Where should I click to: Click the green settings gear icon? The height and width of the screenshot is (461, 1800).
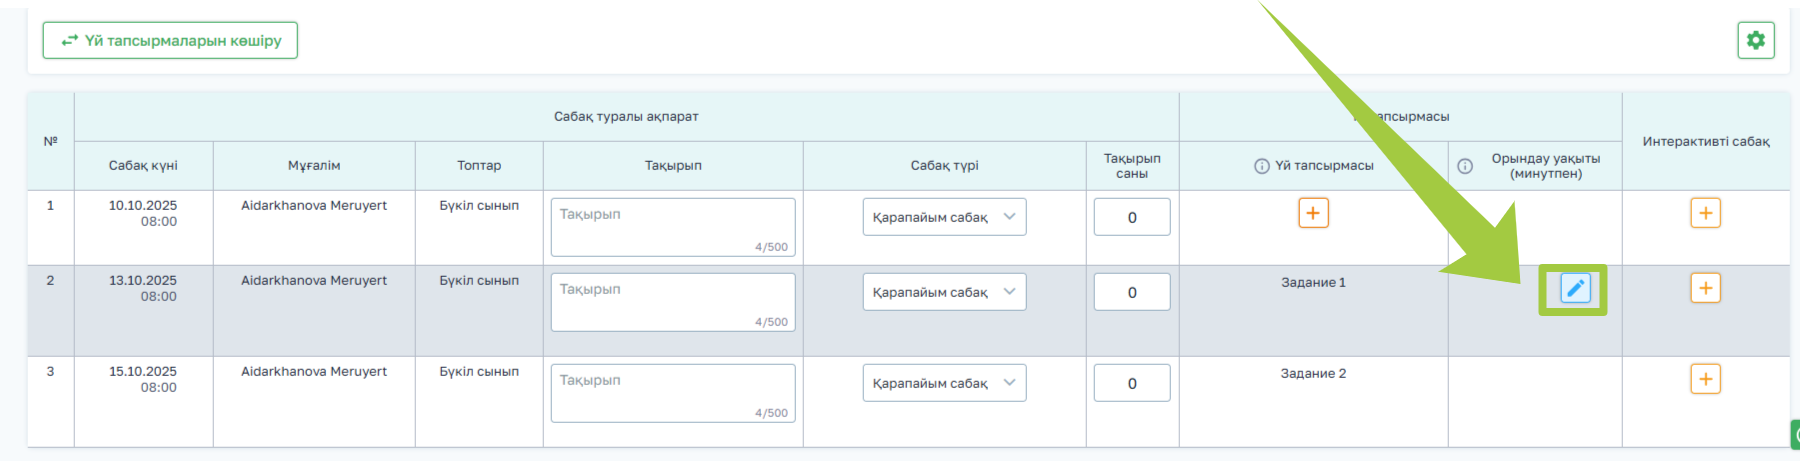click(x=1755, y=40)
